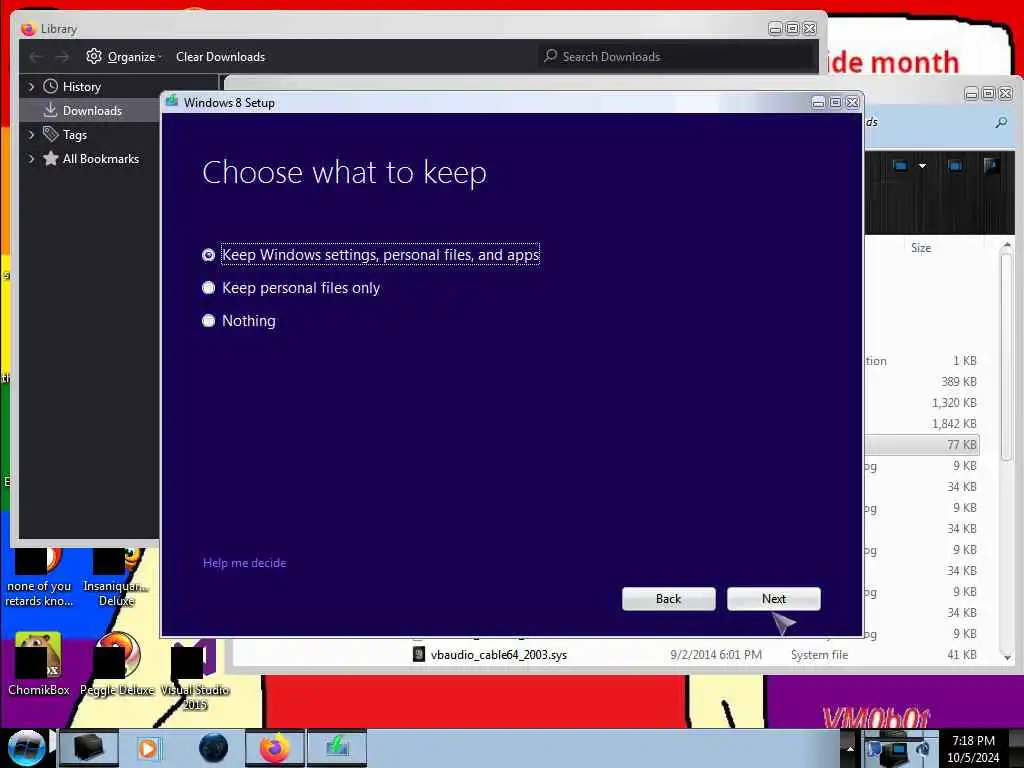
Task: Expand the History tree item
Action: point(31,86)
